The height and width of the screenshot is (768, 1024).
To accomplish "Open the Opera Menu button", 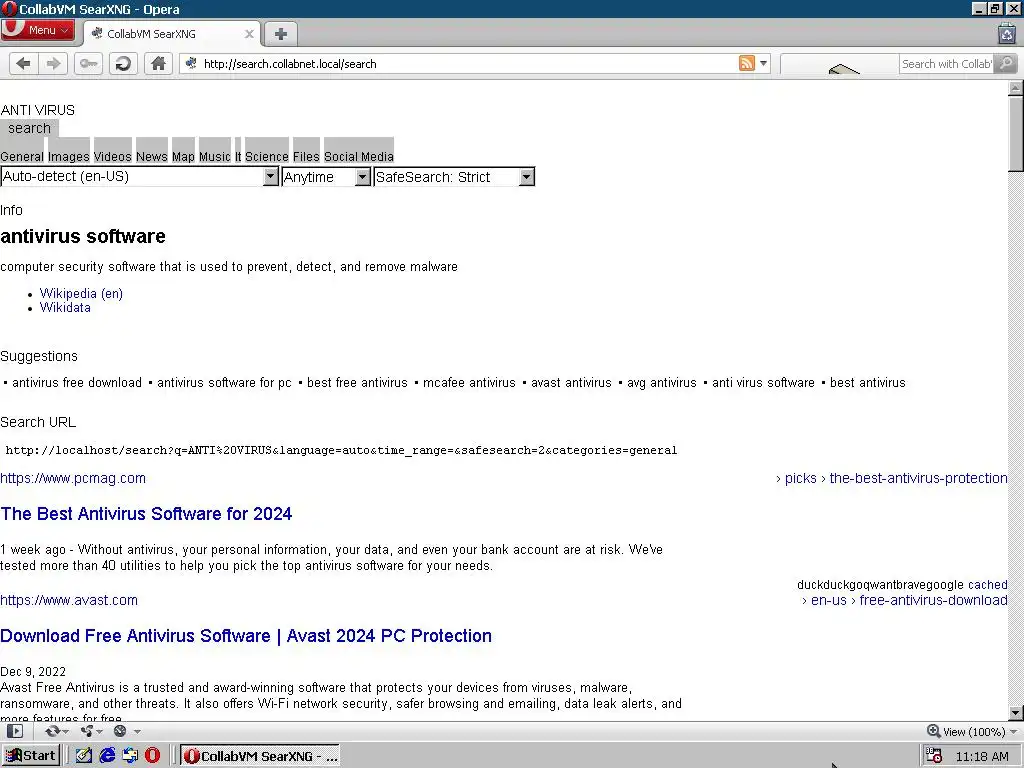I will click(37, 30).
